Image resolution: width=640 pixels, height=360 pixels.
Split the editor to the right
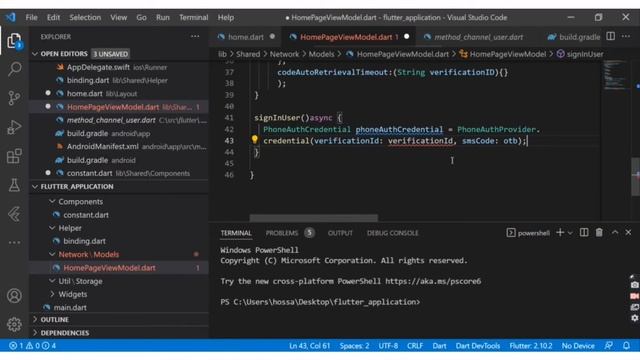[611, 36]
